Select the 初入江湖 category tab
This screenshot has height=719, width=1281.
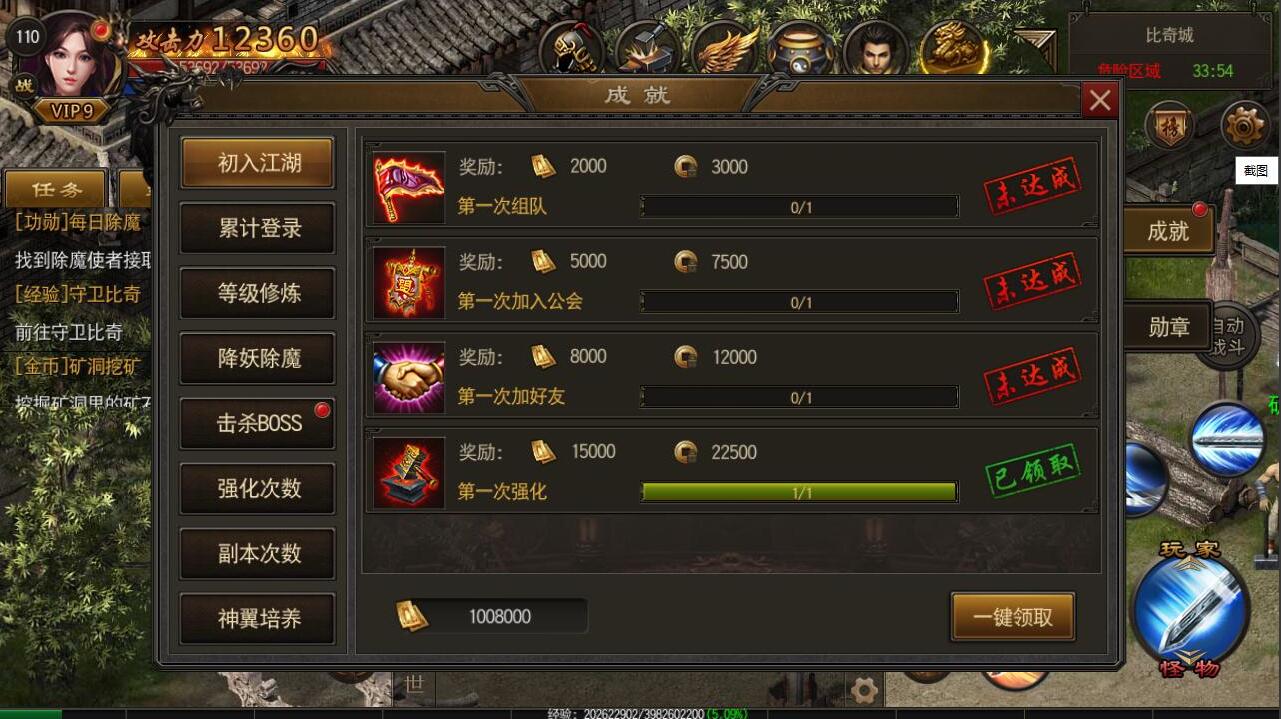(x=259, y=163)
